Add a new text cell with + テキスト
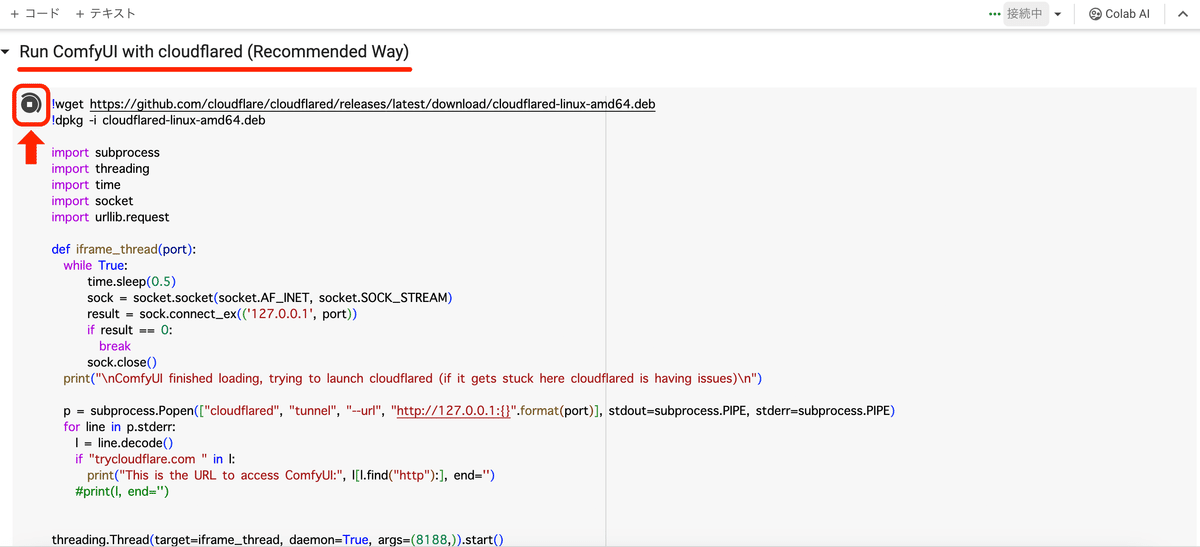Screen dimensions: 1200x547 pos(105,14)
